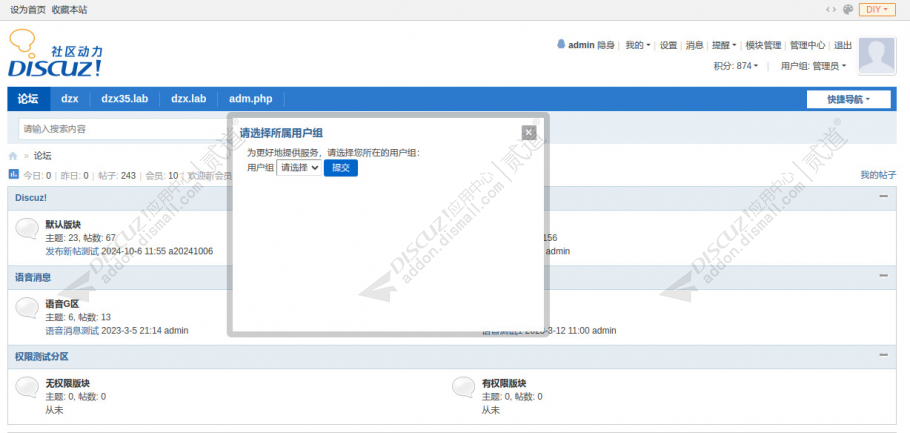Click the 语音G区 forum bubble icon
Viewport: 910px width, 433px height.
[27, 308]
